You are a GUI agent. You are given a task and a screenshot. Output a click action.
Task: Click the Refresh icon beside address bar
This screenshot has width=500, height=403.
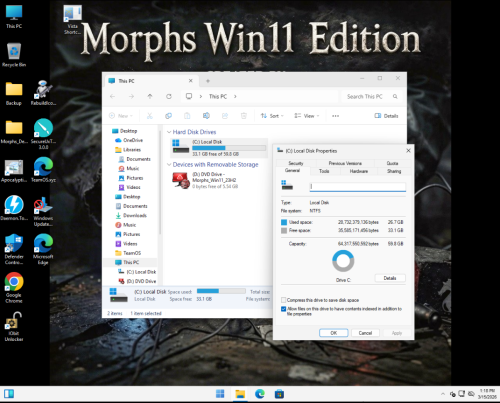pyautogui.click(x=169, y=96)
